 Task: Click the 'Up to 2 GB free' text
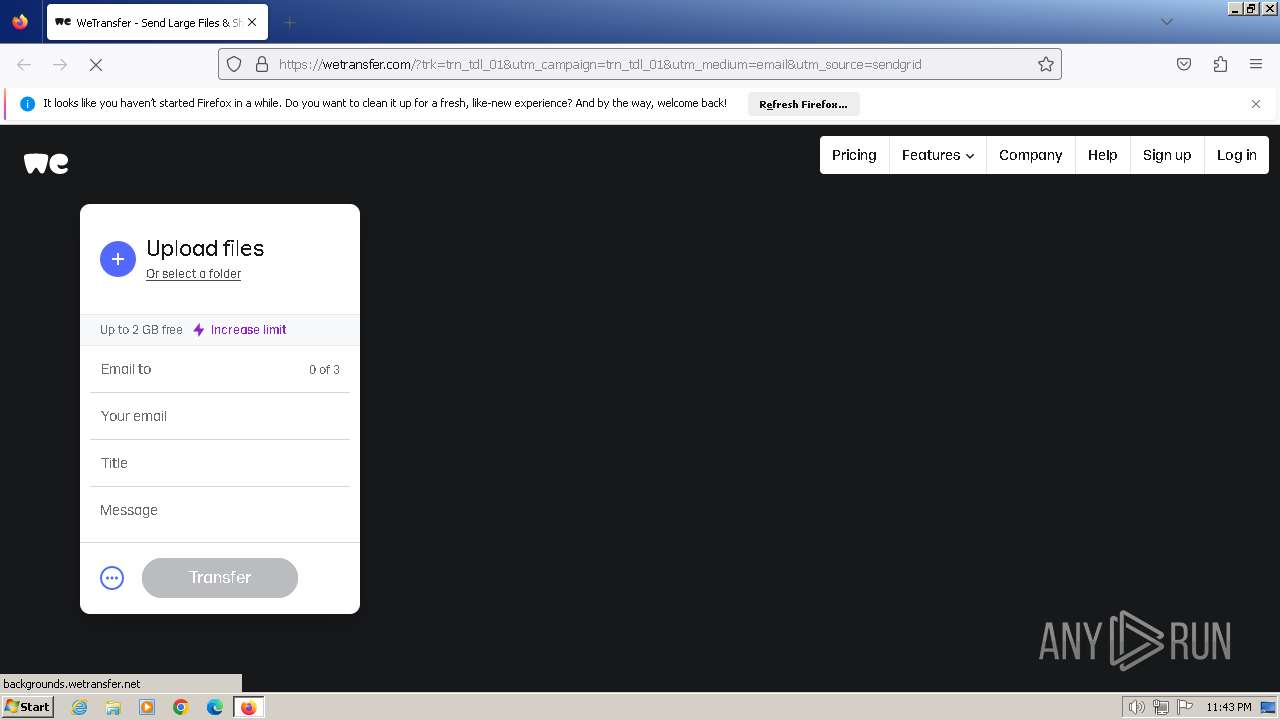tap(141, 330)
